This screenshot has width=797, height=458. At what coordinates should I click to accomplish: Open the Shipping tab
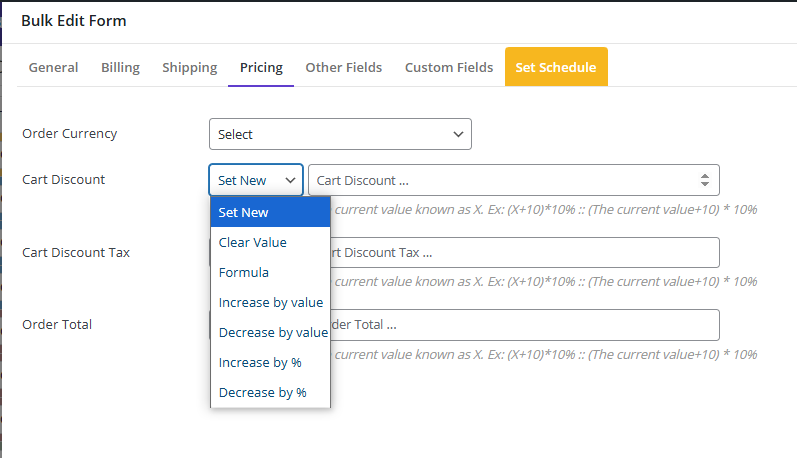(189, 68)
